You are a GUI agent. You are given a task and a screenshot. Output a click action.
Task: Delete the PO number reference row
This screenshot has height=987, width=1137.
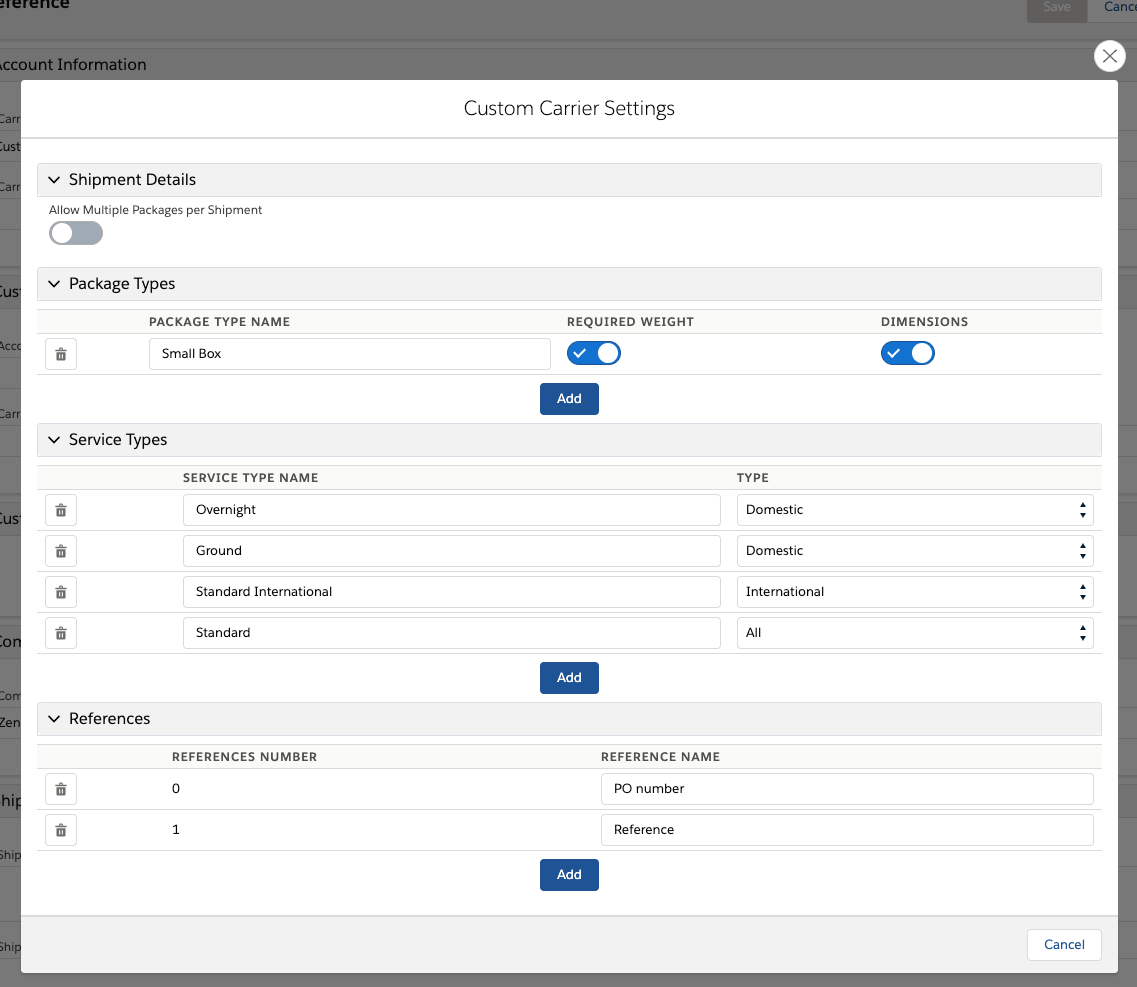(61, 789)
